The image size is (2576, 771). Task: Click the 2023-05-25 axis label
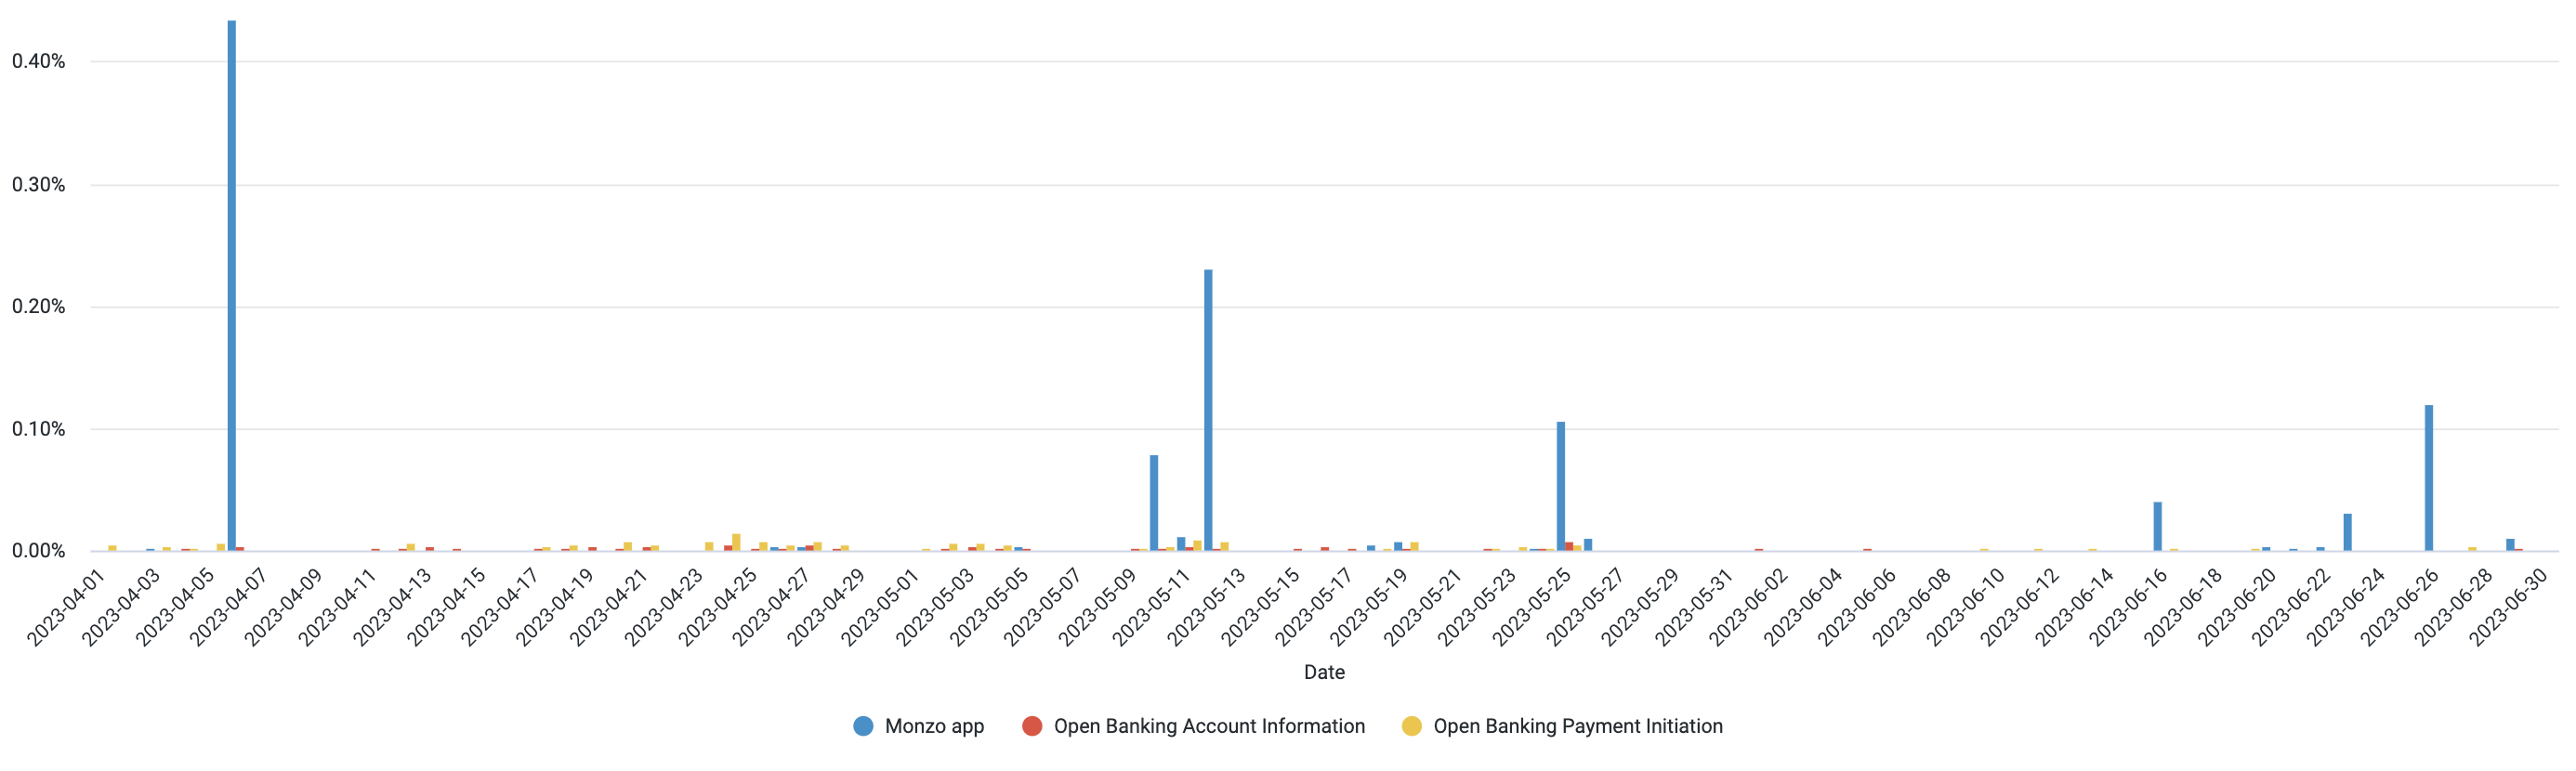pos(1532,607)
